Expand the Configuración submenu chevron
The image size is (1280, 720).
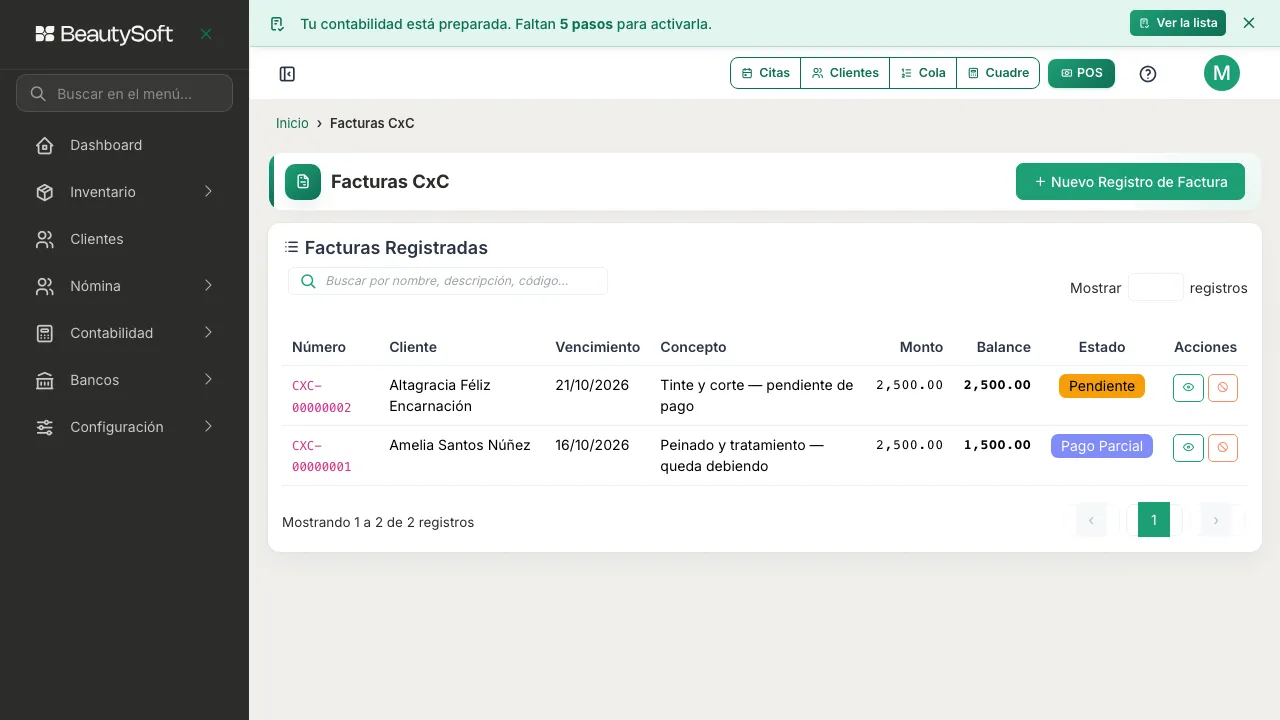pos(208,426)
